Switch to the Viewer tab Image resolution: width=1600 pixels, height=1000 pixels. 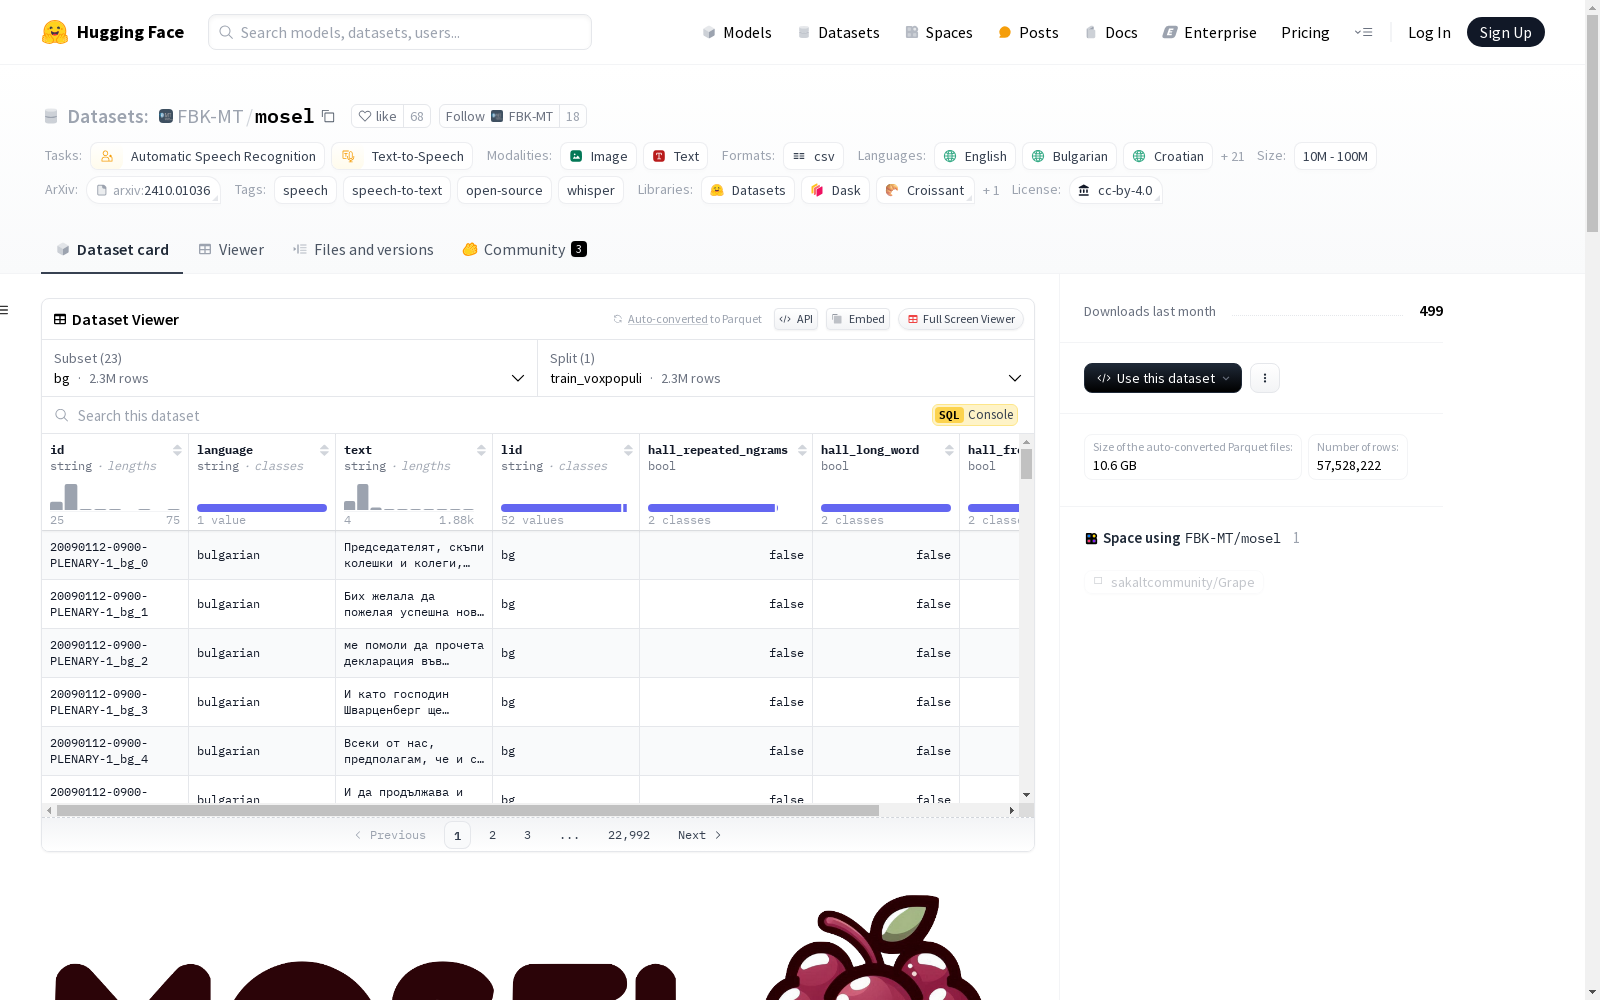pyautogui.click(x=231, y=249)
